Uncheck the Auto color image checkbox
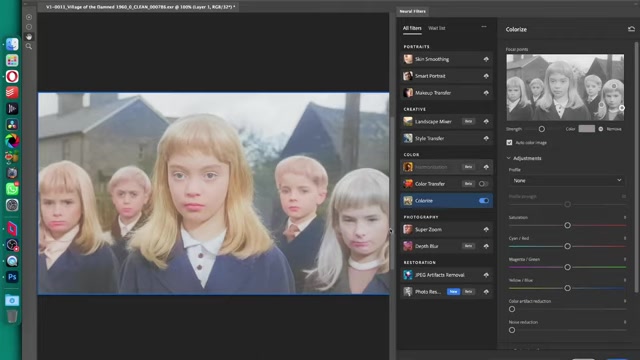Image resolution: width=640 pixels, height=360 pixels. click(509, 142)
